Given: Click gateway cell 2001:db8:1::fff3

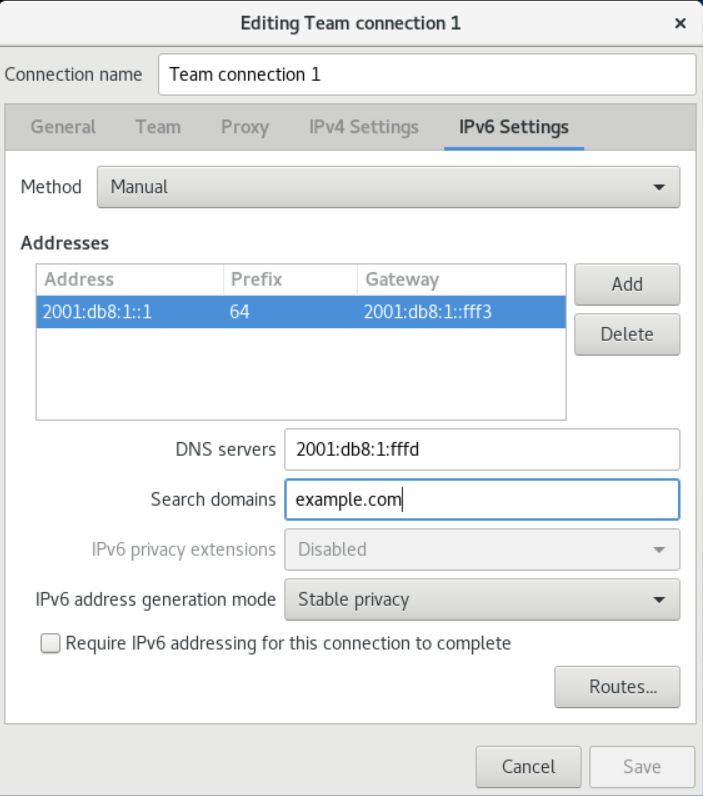Looking at the screenshot, I should pos(461,312).
